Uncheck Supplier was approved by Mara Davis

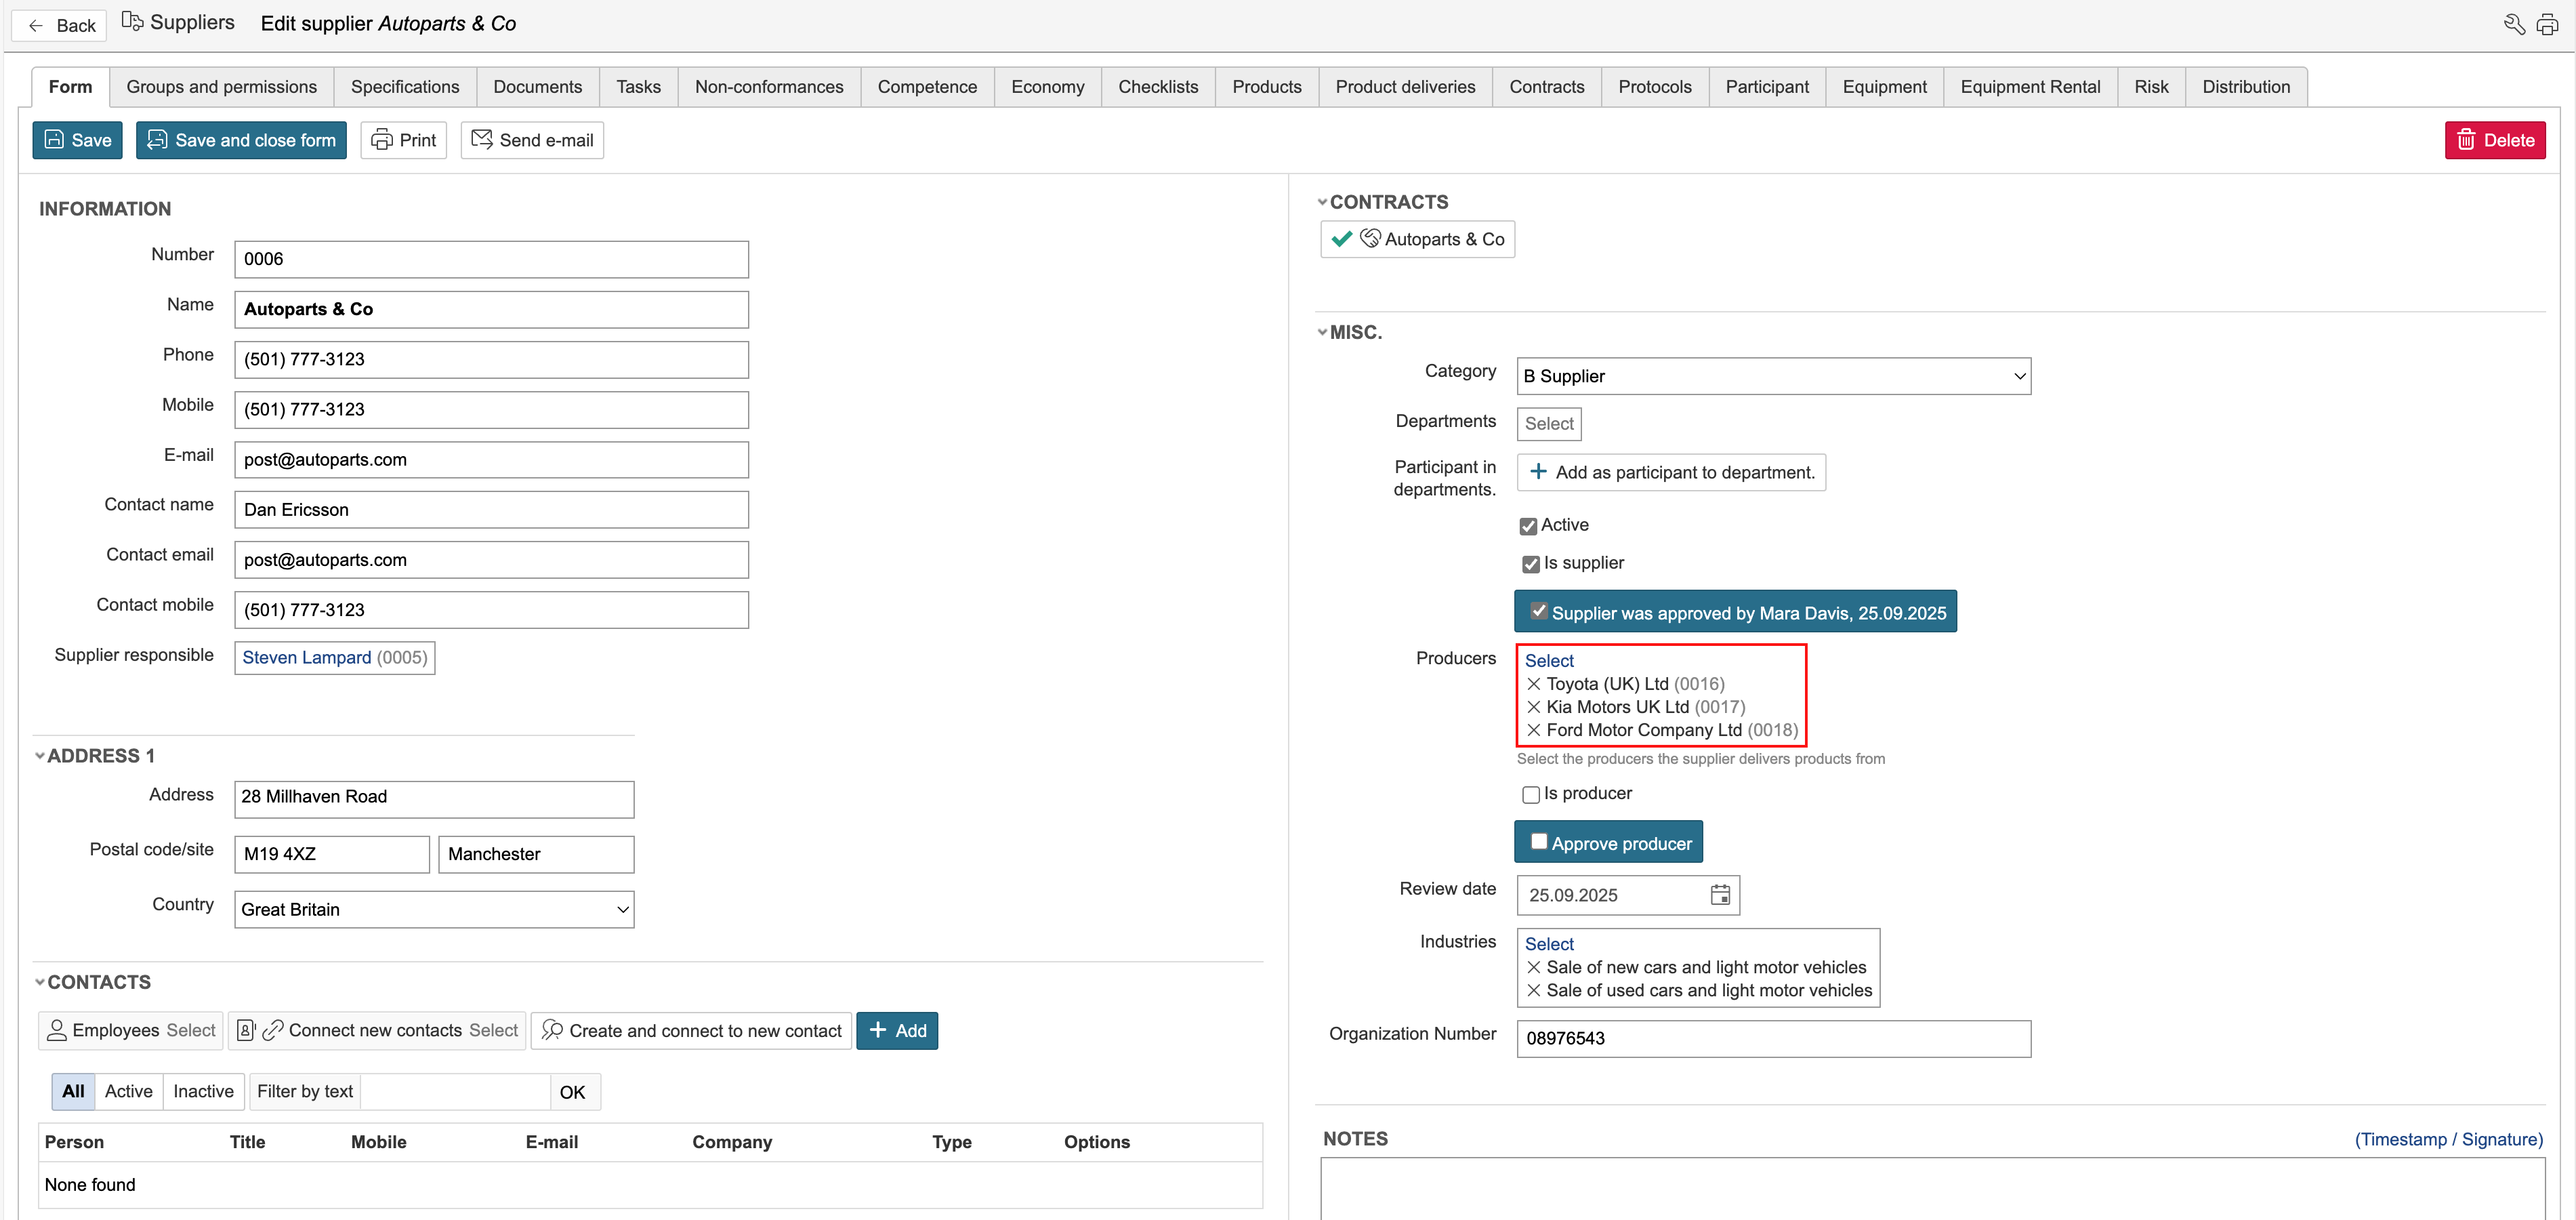(x=1539, y=611)
